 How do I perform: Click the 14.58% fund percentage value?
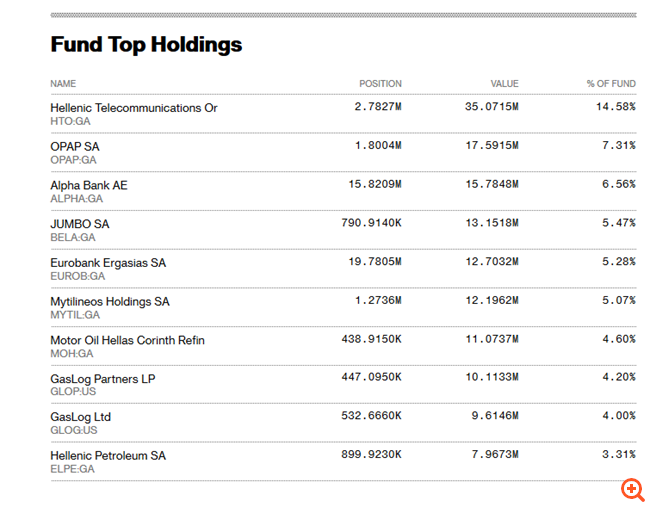point(615,107)
